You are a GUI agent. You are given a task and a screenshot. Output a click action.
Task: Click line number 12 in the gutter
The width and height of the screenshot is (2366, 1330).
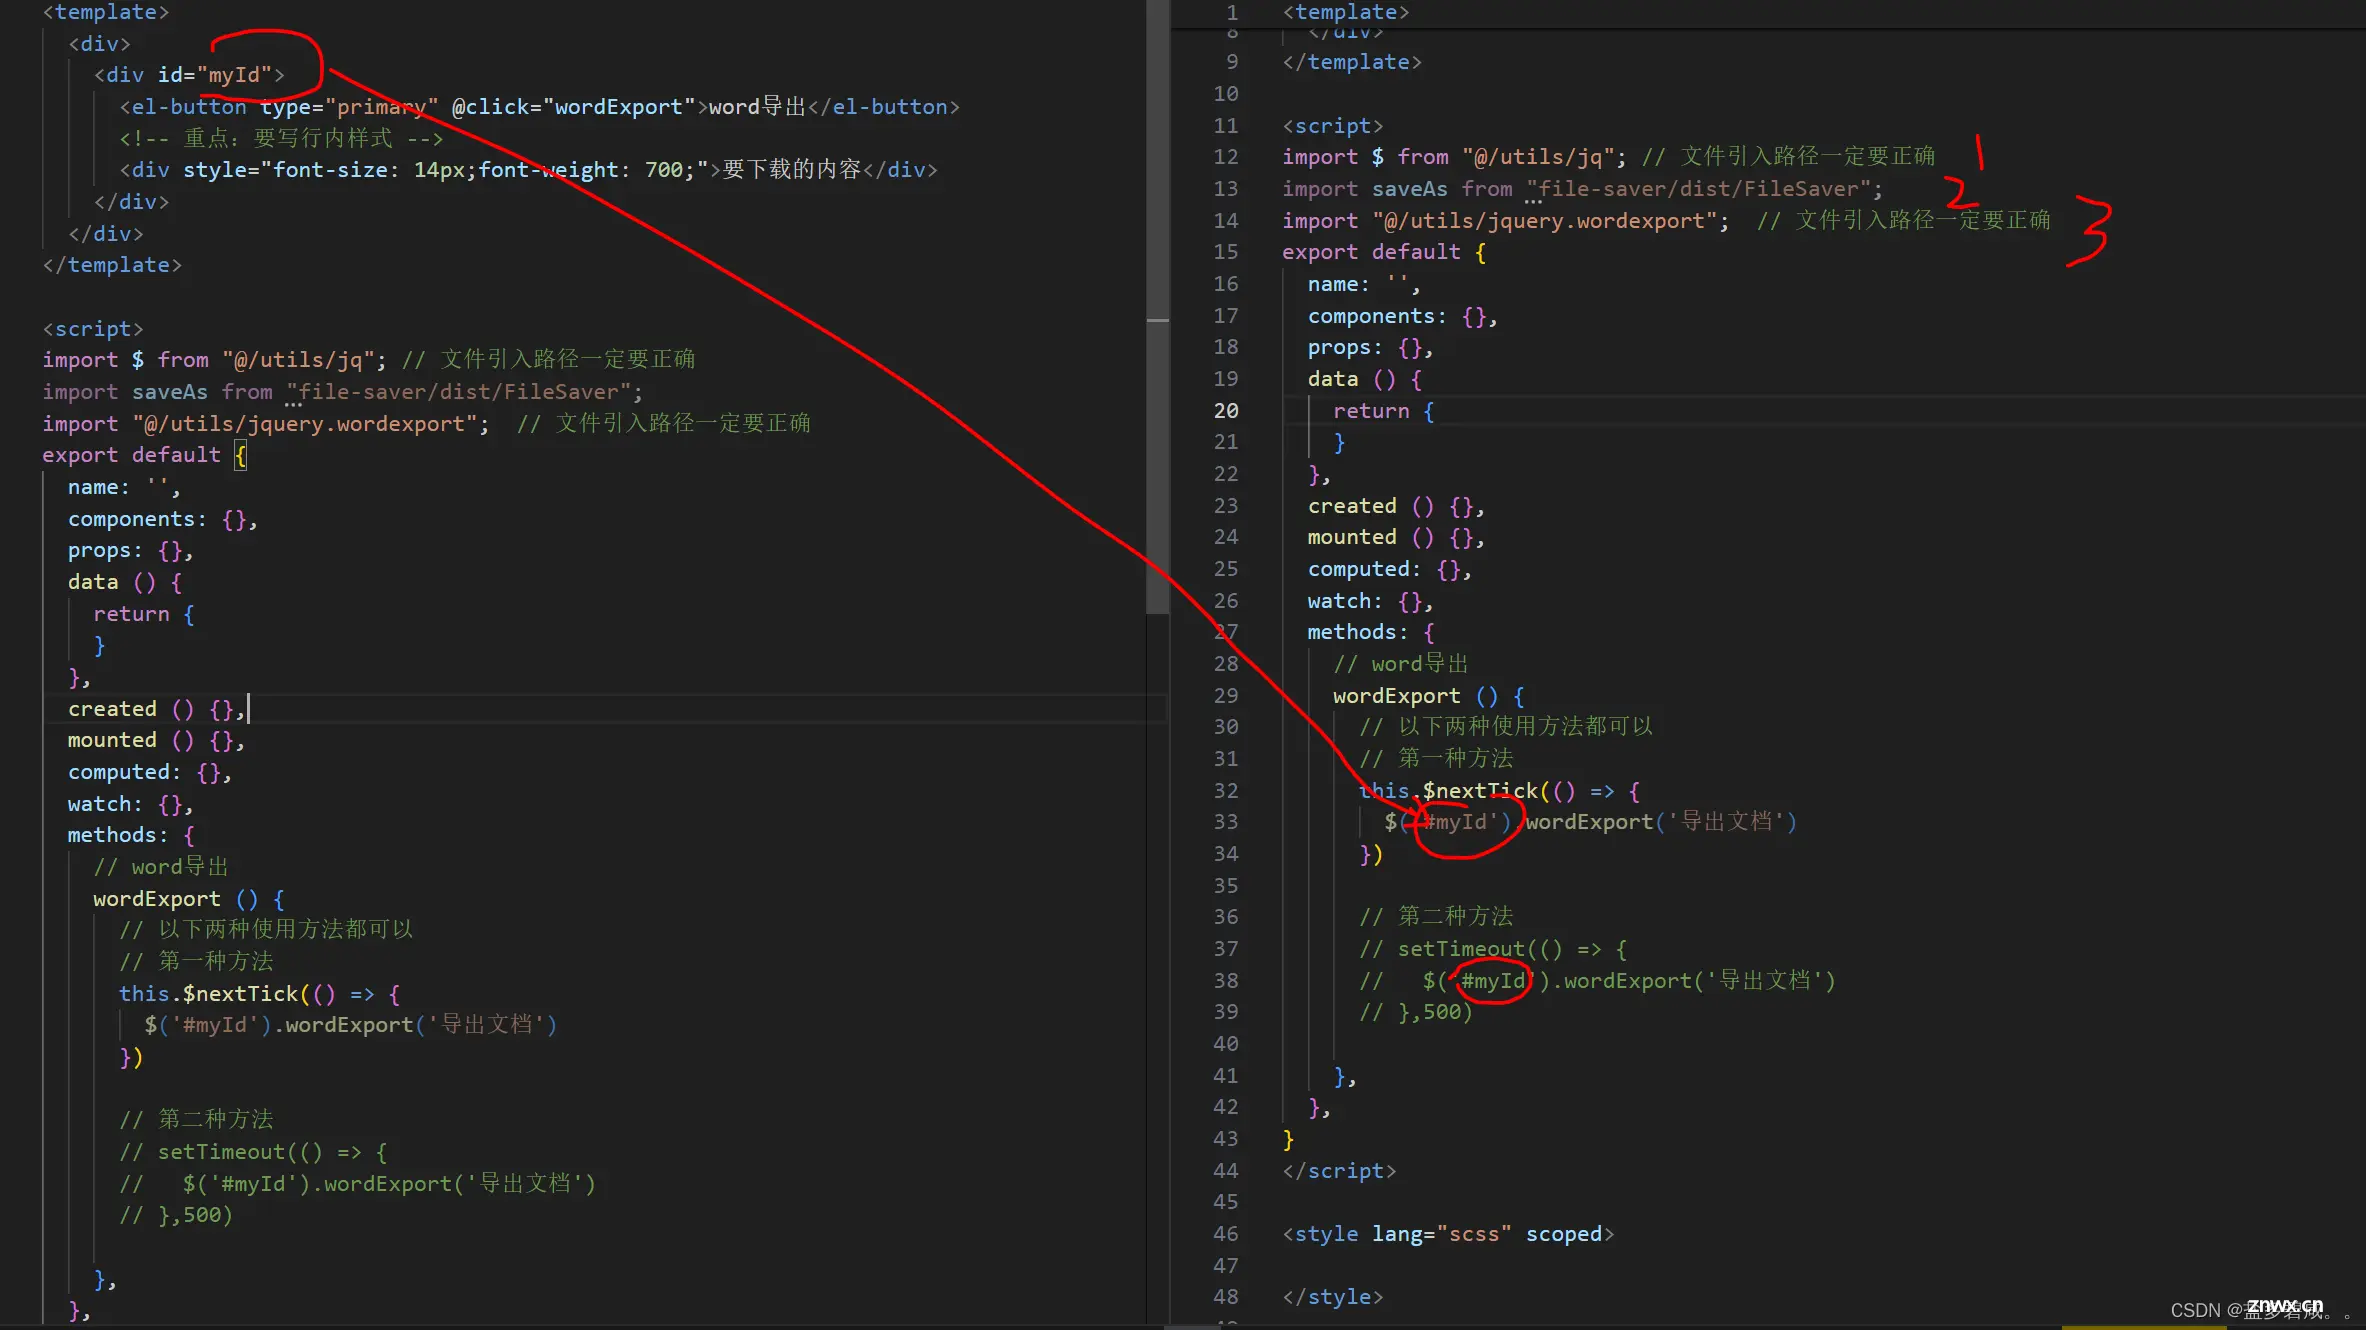[1226, 157]
